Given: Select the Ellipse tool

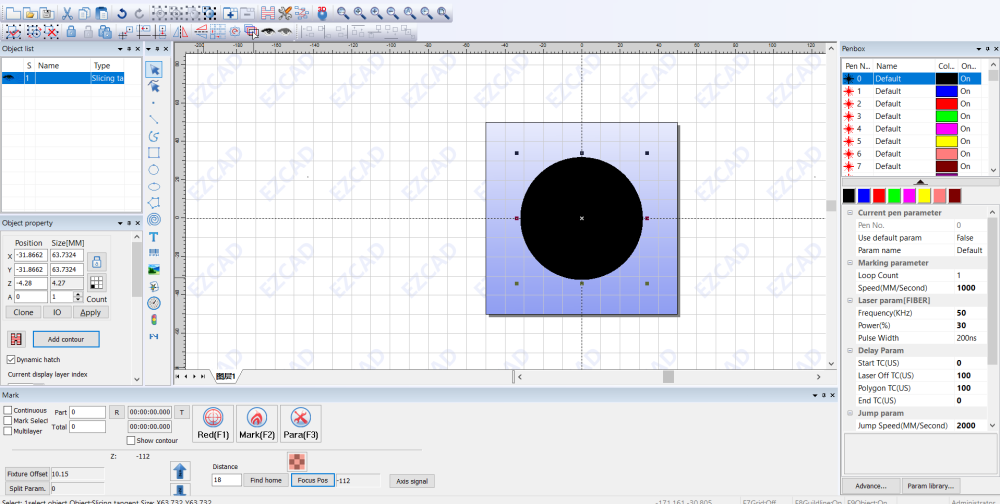Looking at the screenshot, I should click(x=154, y=186).
